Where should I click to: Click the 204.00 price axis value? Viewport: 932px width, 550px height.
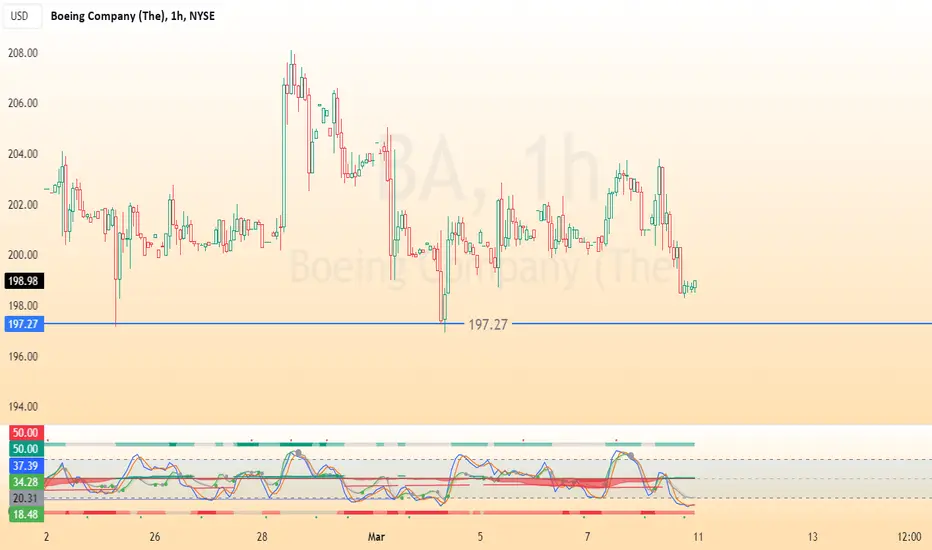[23, 154]
